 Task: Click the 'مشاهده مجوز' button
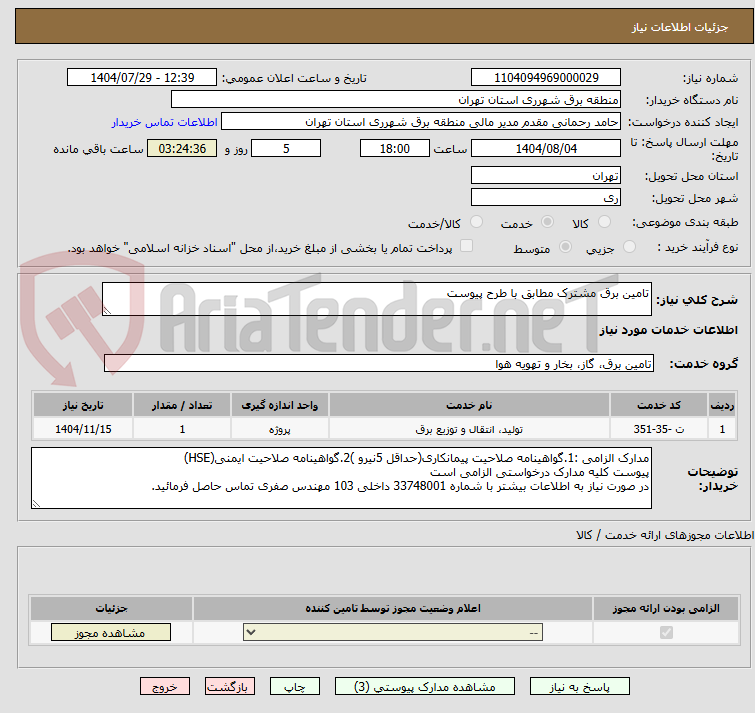111,633
